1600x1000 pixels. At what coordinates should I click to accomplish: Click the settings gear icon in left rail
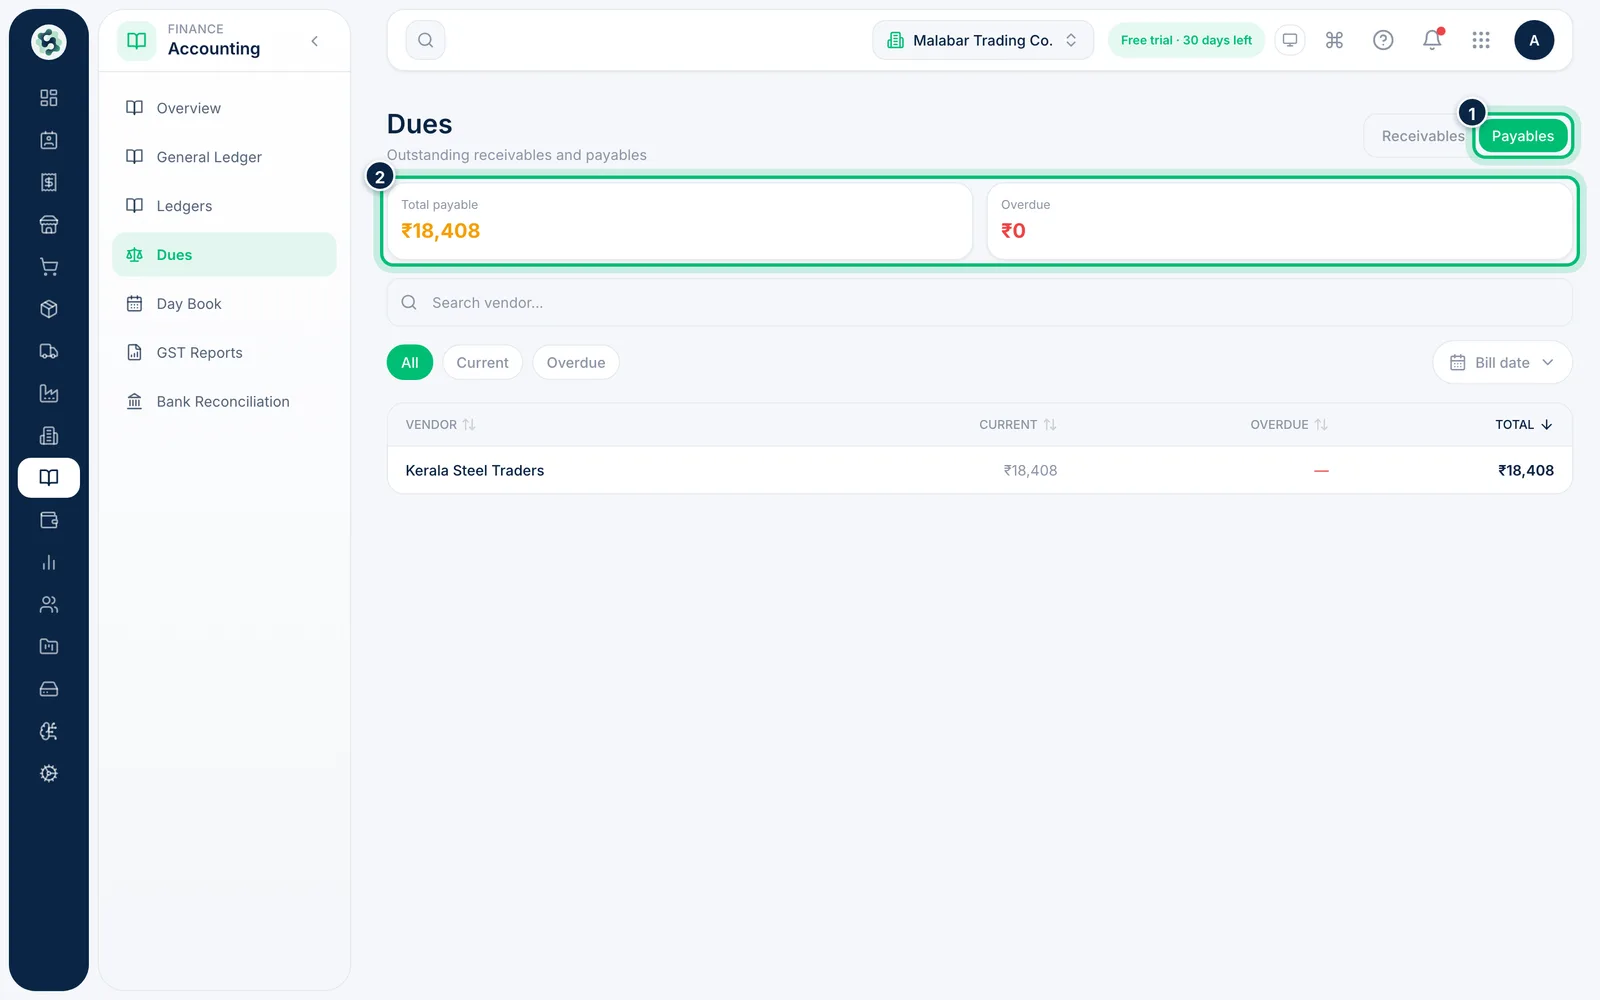(x=48, y=774)
